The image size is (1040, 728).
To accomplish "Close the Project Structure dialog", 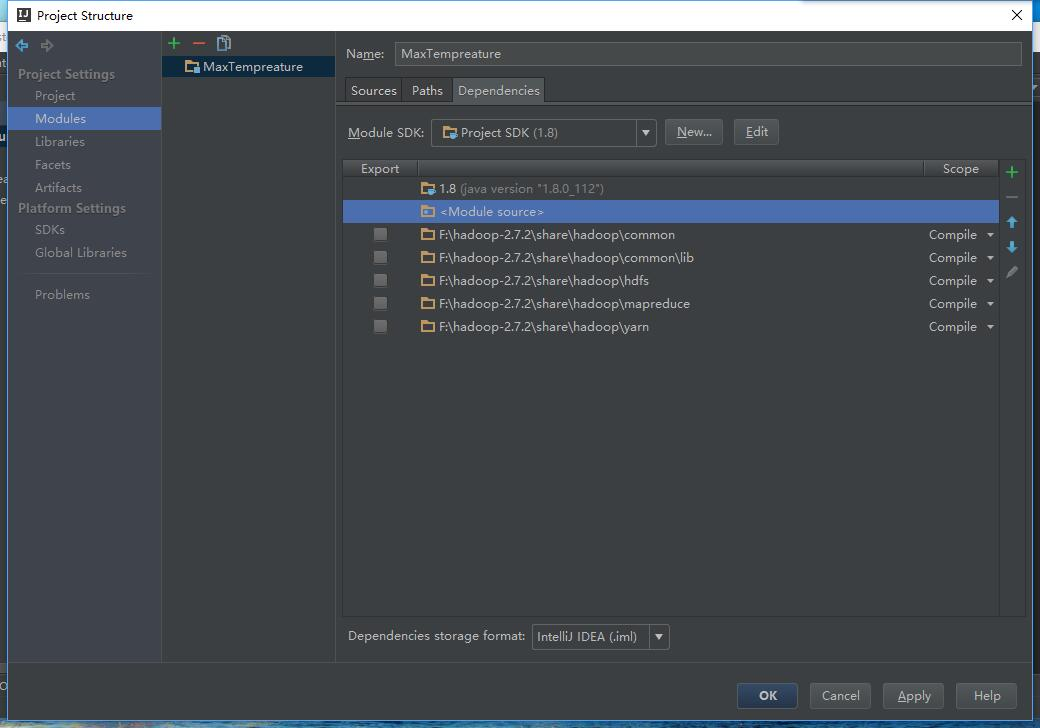I will click(1017, 15).
